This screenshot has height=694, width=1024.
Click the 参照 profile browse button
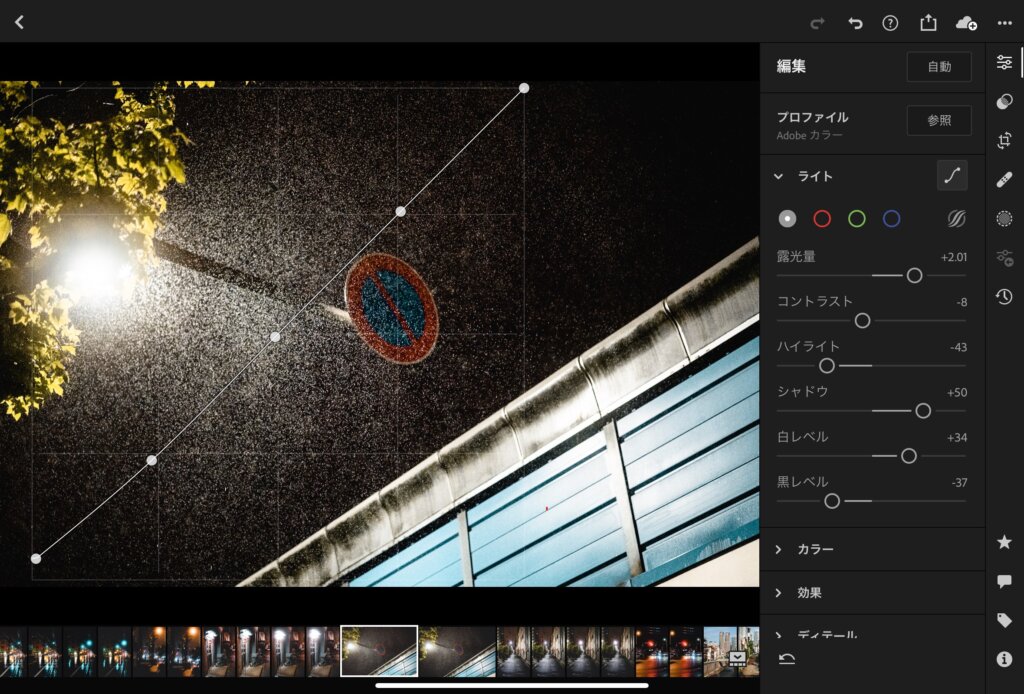[939, 120]
